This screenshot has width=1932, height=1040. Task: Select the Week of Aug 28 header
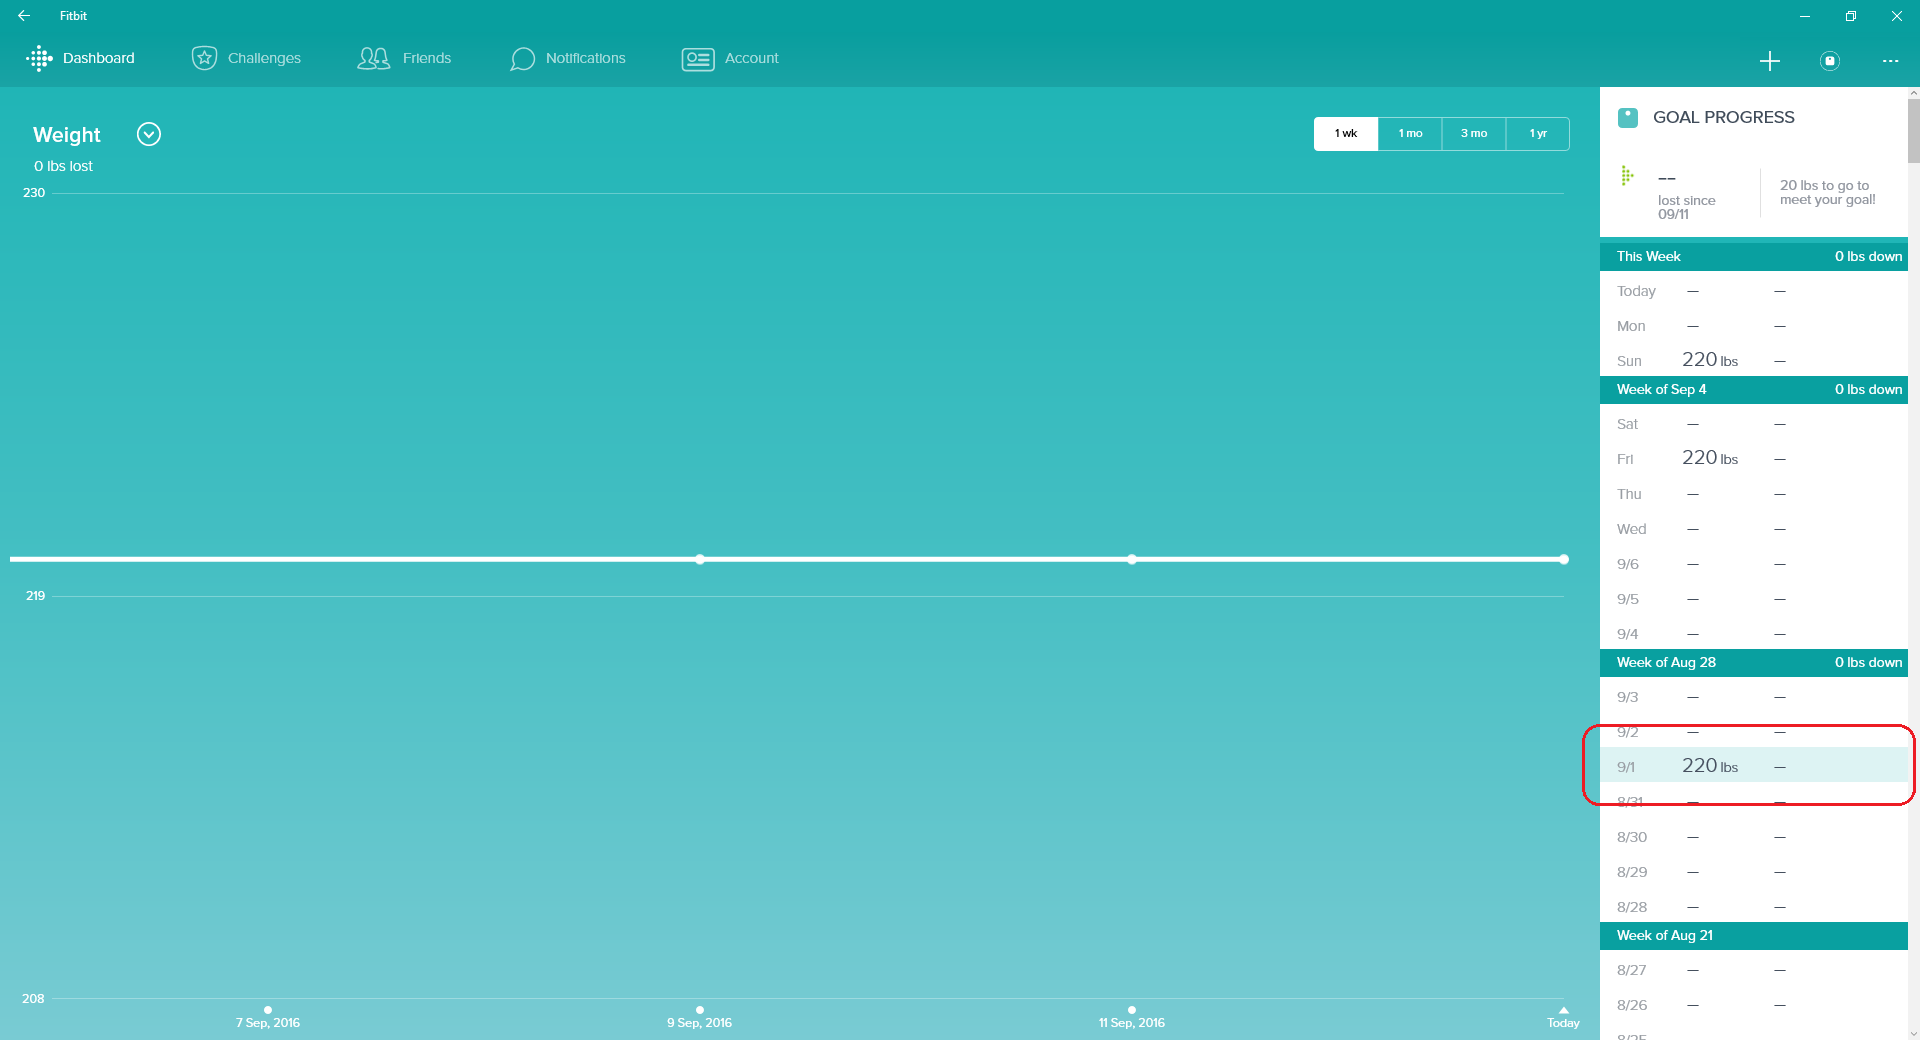[x=1753, y=662]
